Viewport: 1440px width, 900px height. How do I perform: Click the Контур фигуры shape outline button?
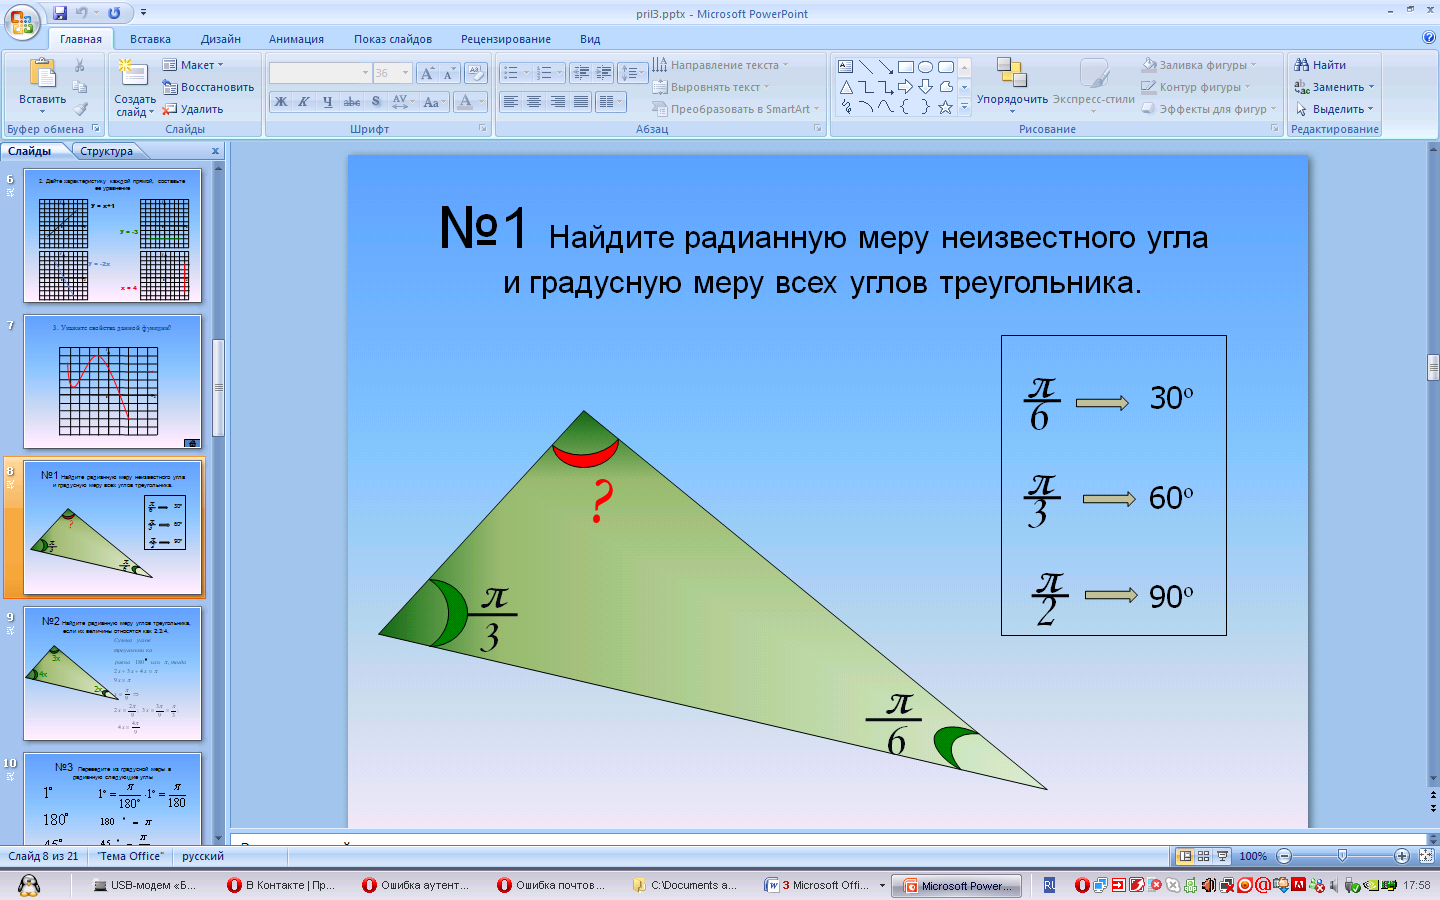1196,87
